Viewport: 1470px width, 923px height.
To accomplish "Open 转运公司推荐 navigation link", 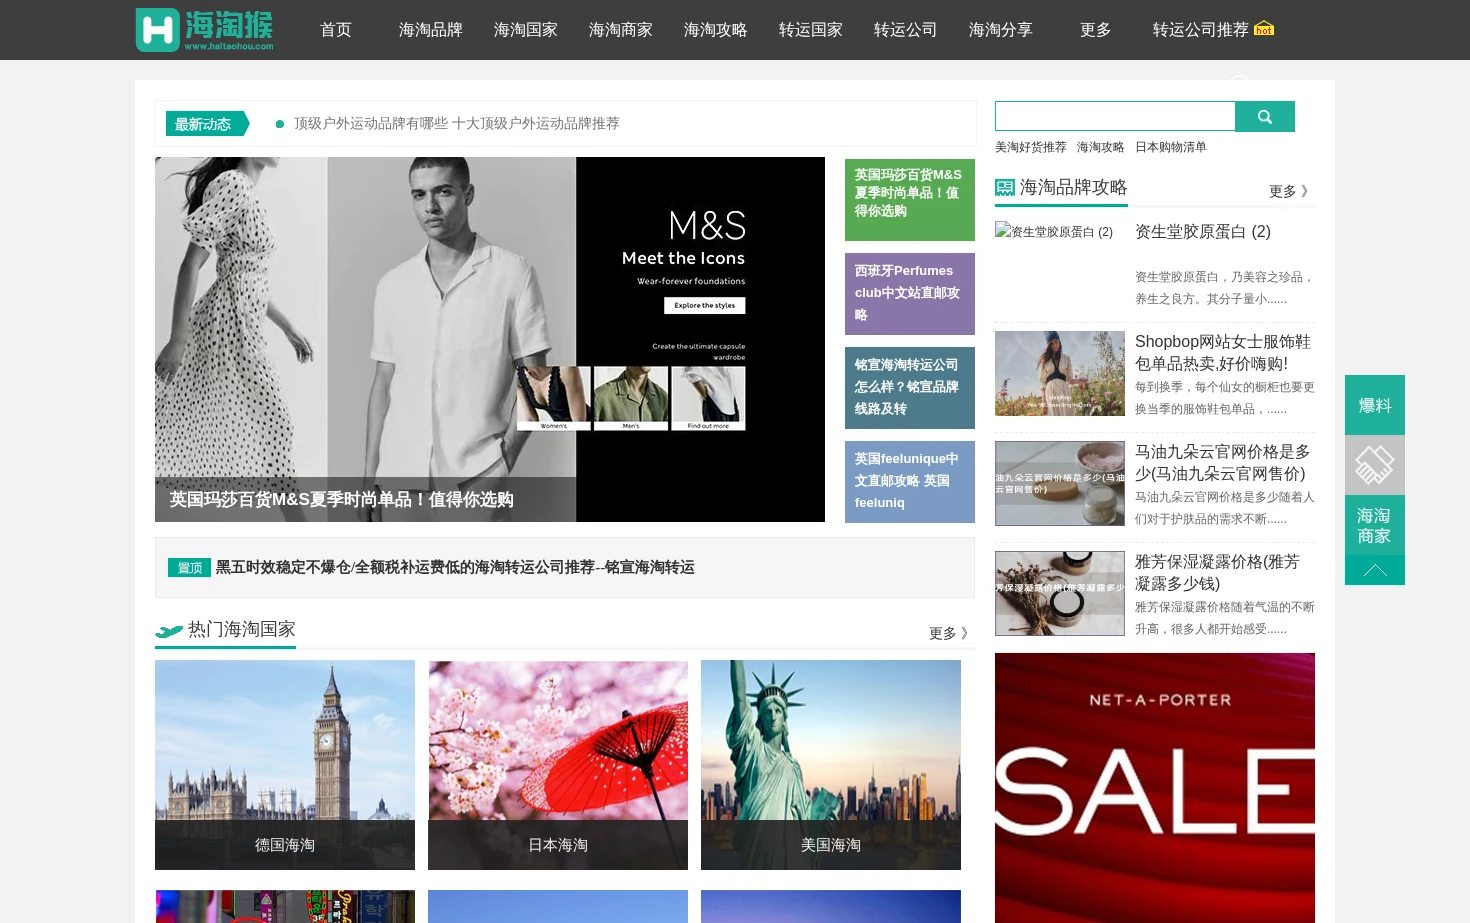I will [1201, 30].
